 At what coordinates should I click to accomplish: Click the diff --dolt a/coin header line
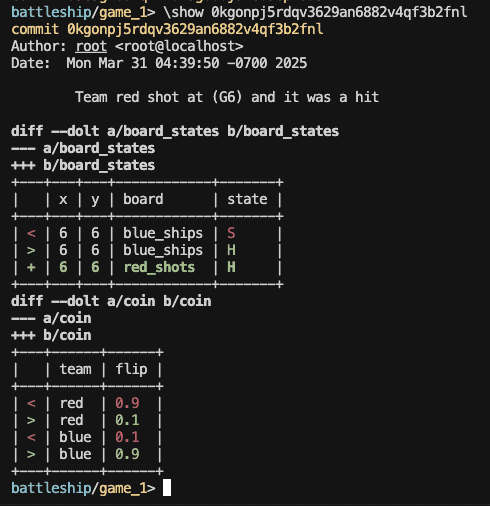tap(111, 301)
